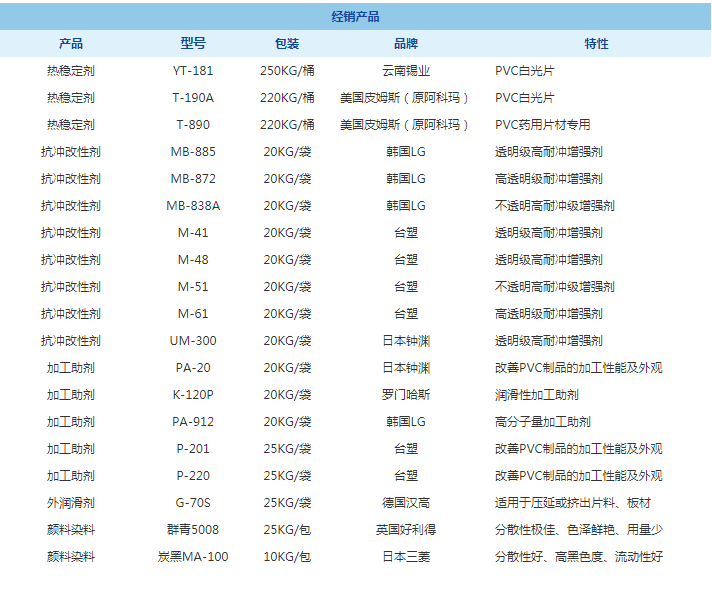The width and height of the screenshot is (712, 590).
Task: Click packaging cell 10KG/包
Action: [x=287, y=557]
